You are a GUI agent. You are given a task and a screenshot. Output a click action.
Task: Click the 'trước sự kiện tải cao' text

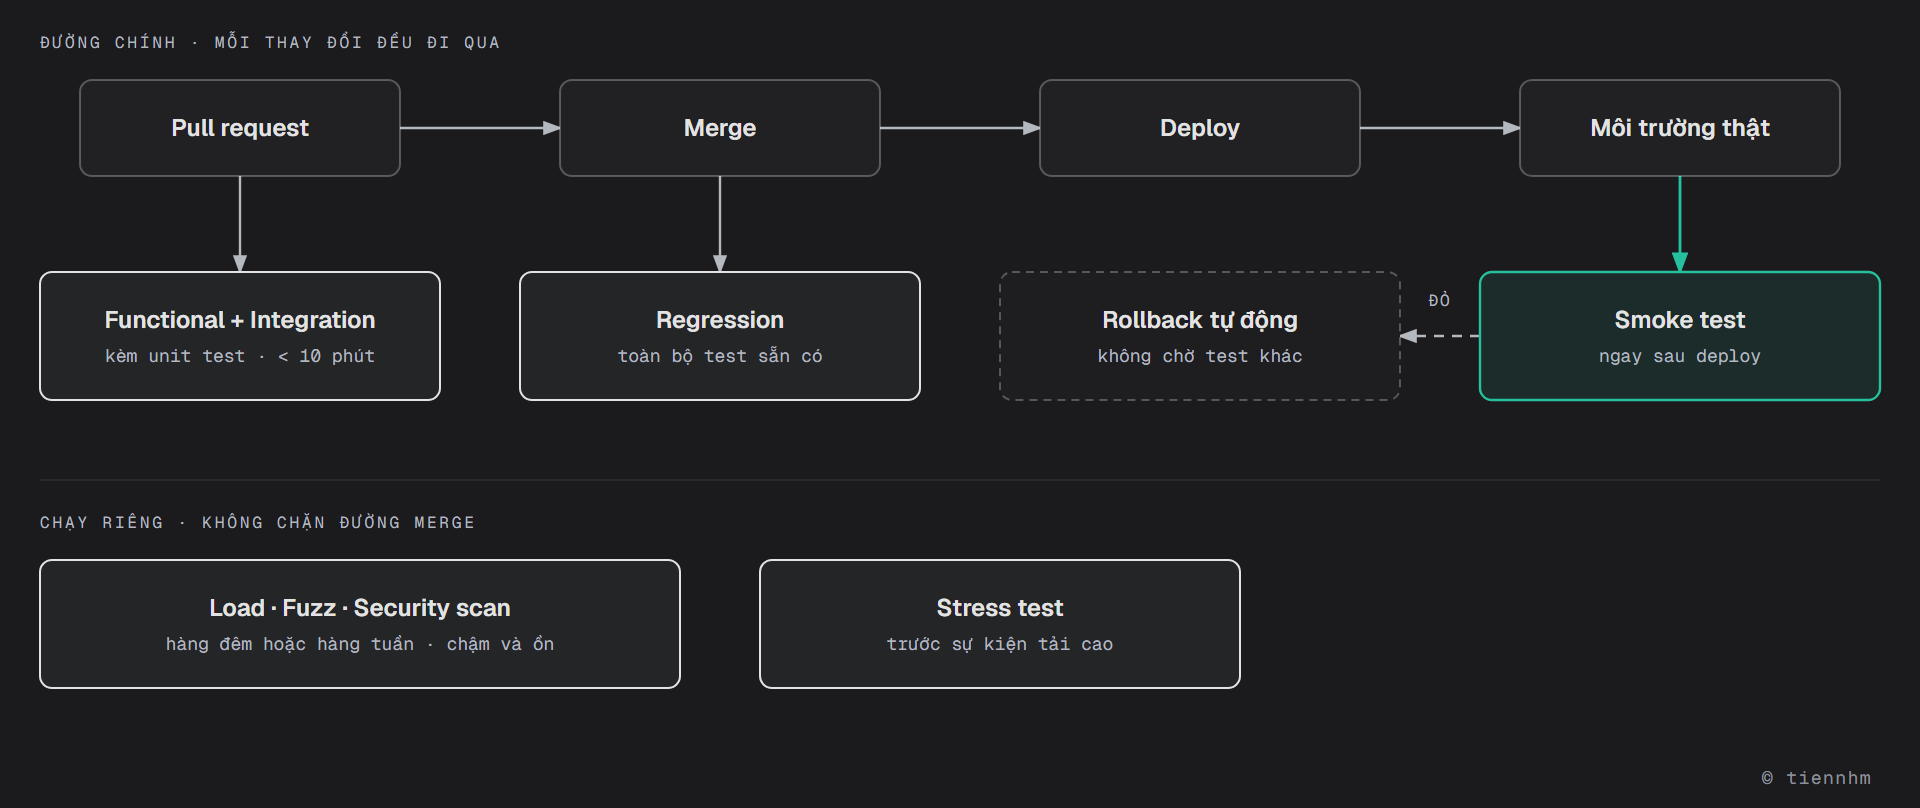click(x=1000, y=644)
